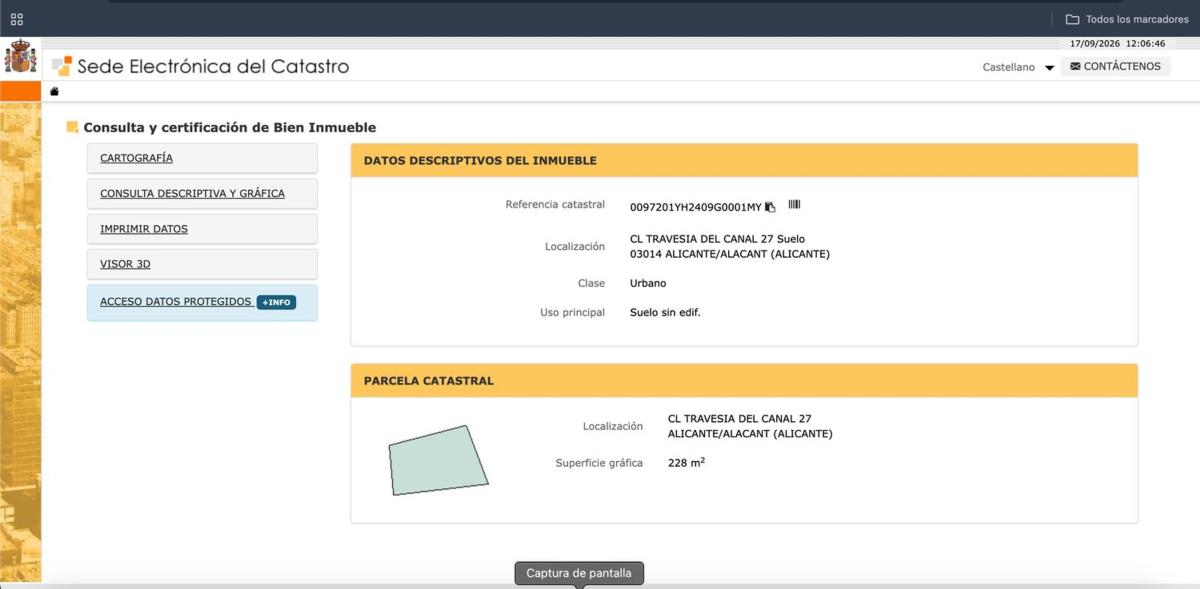Image resolution: width=1200 pixels, height=589 pixels.
Task: Click the address CL TRAVESIA DEL CANAL 27 Suelo
Action: 717,239
